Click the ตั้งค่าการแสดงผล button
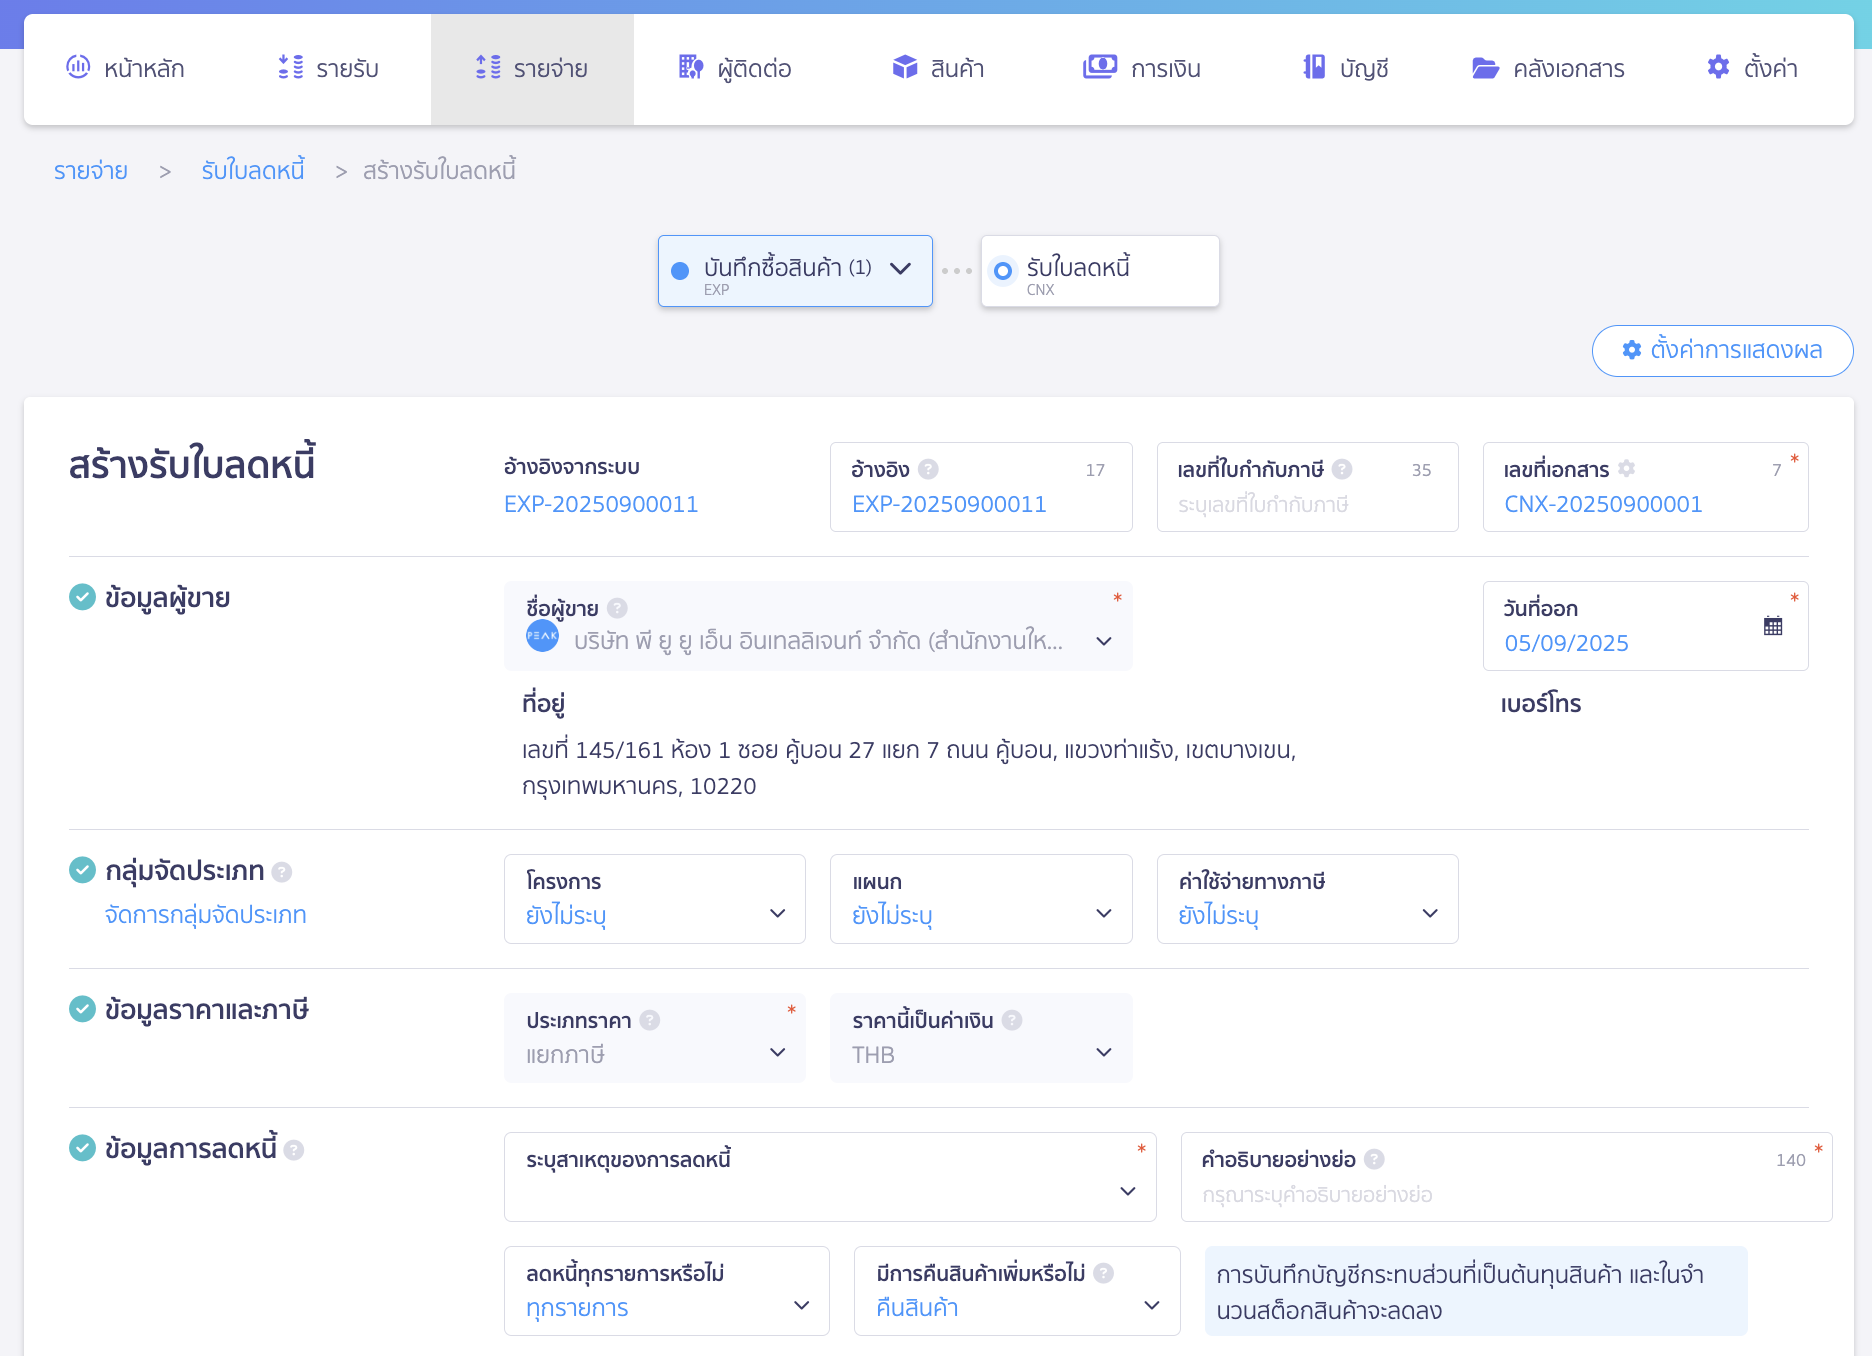Viewport: 1872px width, 1356px height. (1721, 351)
